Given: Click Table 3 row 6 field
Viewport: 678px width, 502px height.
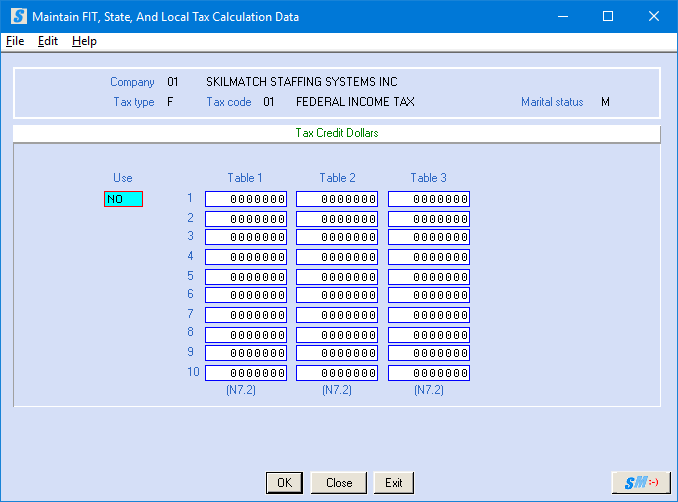Looking at the screenshot, I should point(429,295).
